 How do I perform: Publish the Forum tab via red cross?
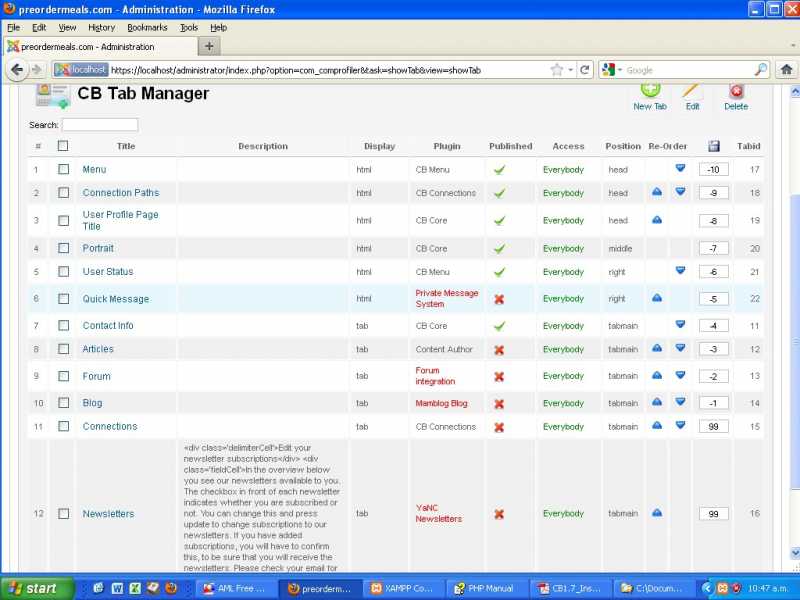[x=499, y=377]
